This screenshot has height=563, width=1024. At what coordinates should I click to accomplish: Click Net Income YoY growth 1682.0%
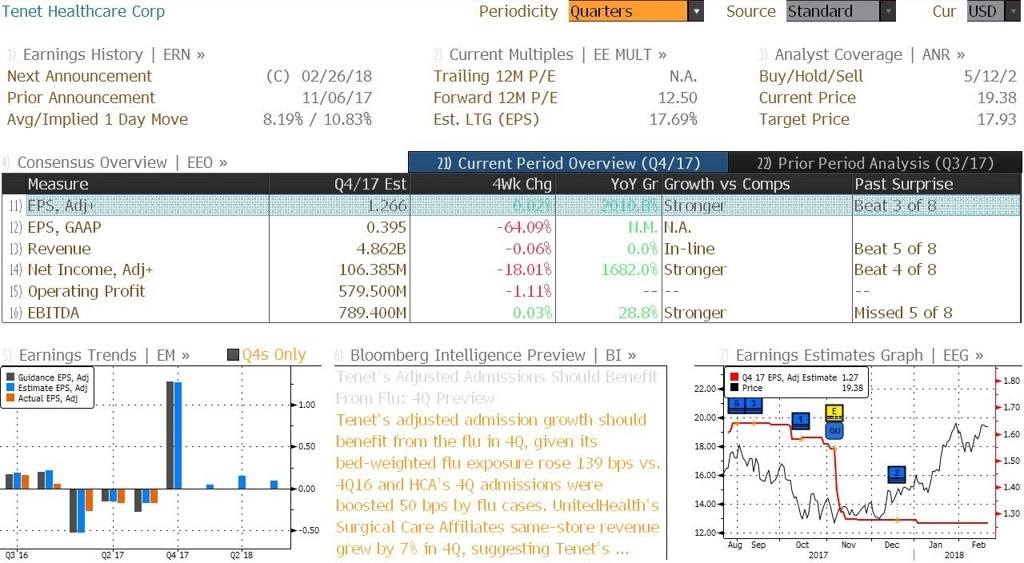pyautogui.click(x=630, y=269)
